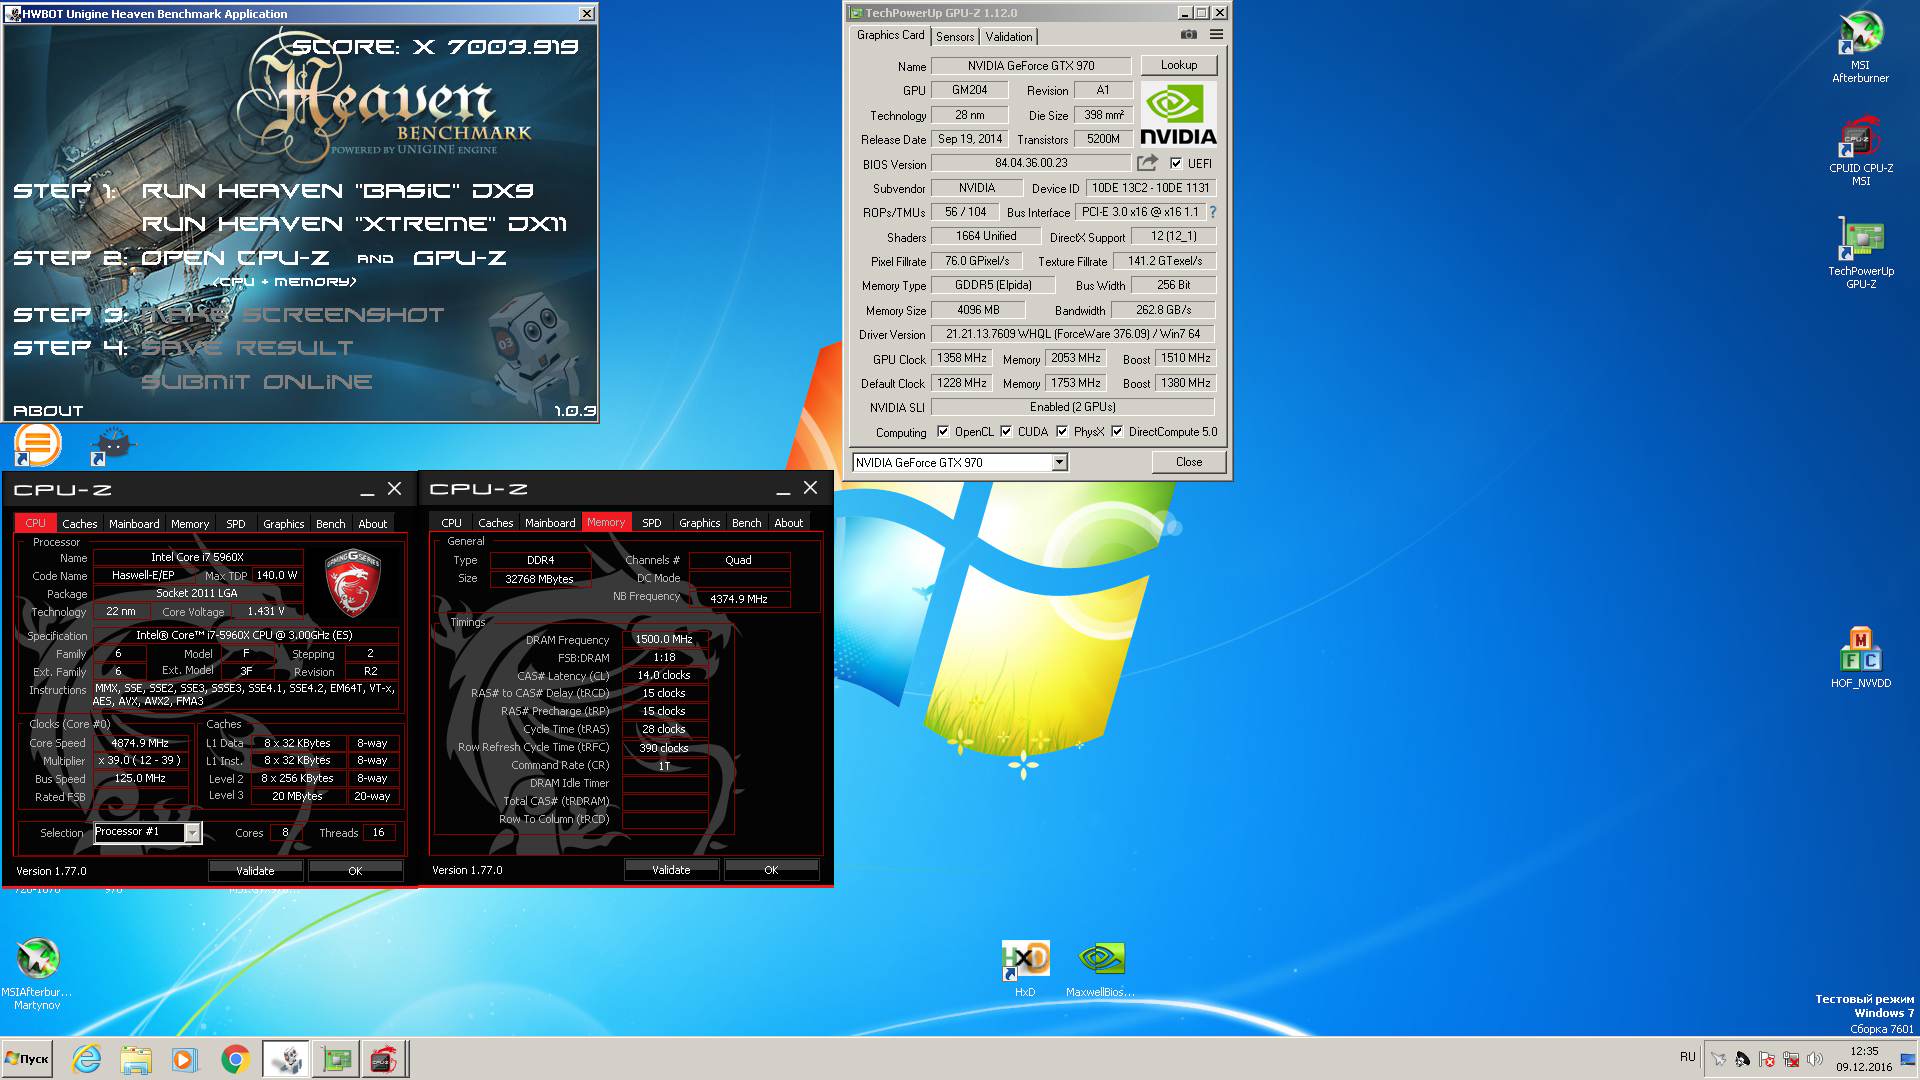Click MSI dragon logo in CPU-Z
The height and width of the screenshot is (1080, 1920).
point(353,583)
